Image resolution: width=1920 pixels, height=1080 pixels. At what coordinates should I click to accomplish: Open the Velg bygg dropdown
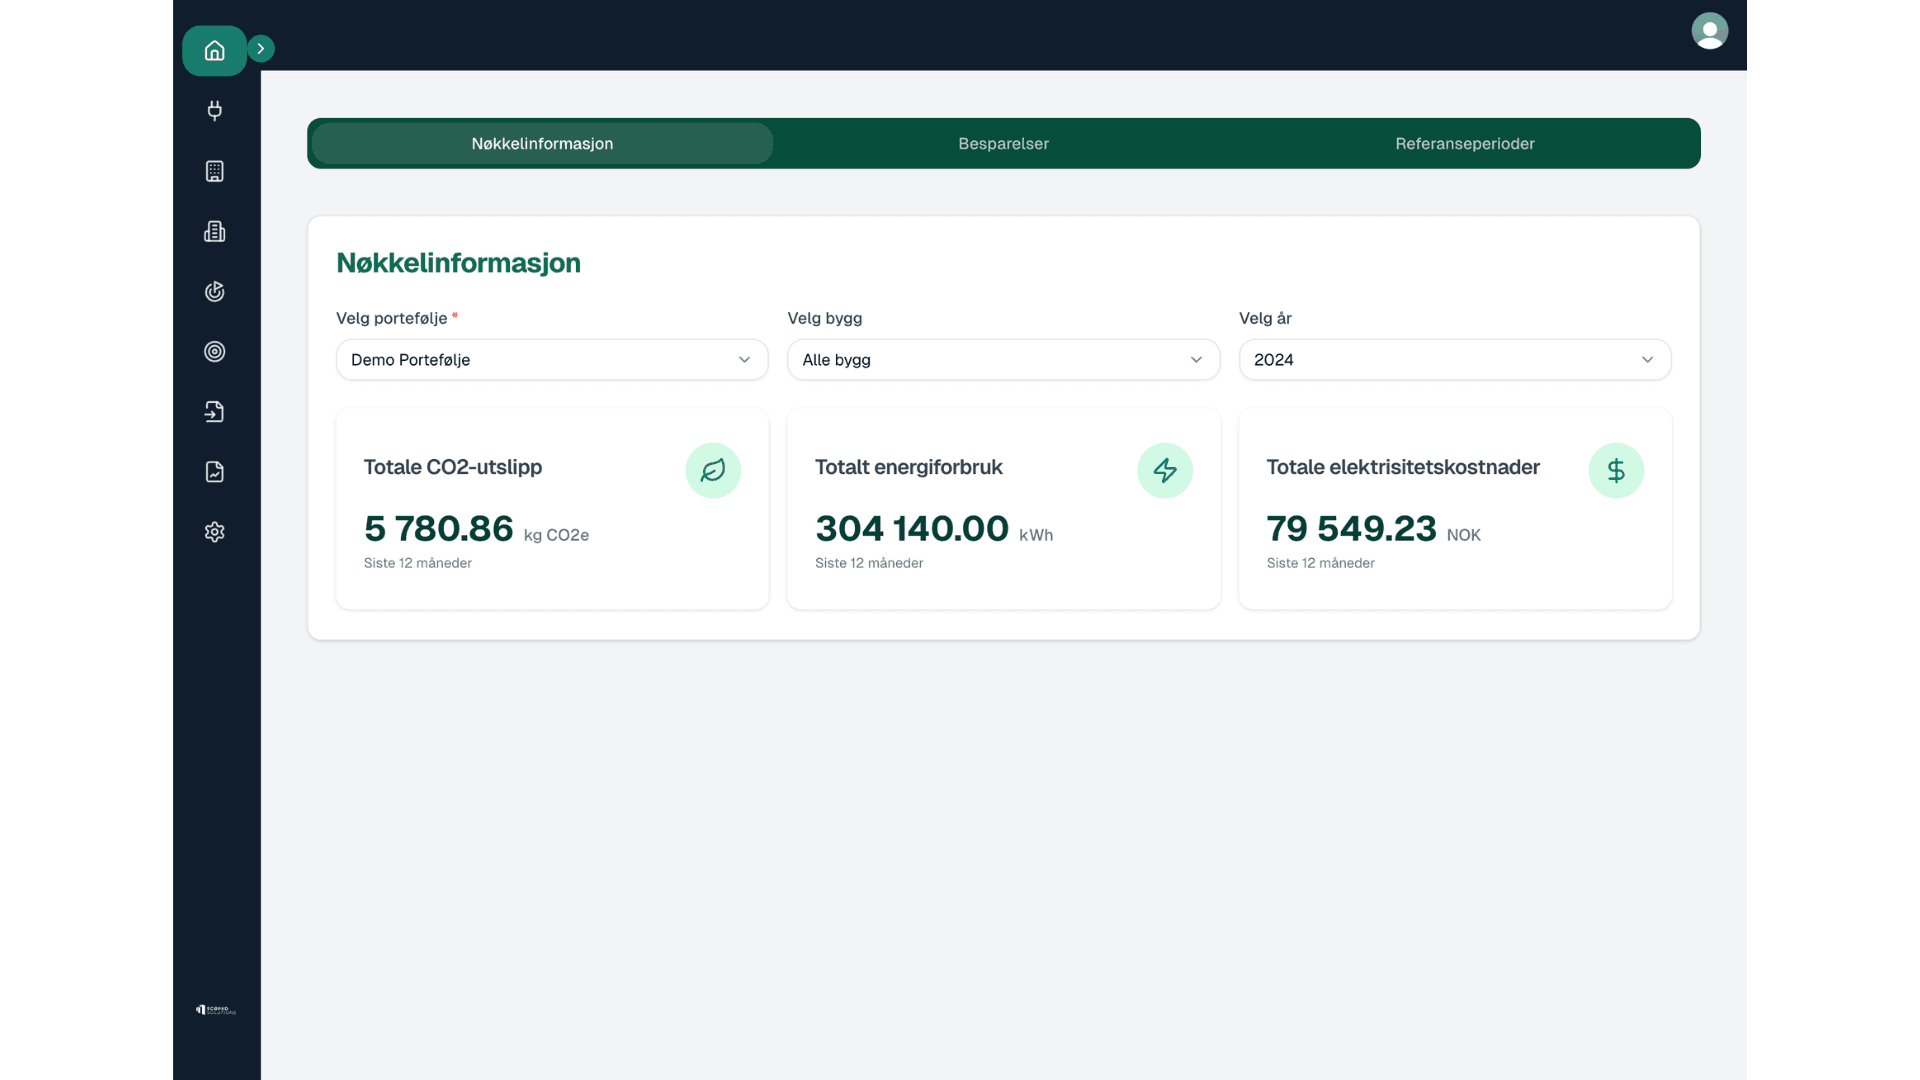point(1003,359)
